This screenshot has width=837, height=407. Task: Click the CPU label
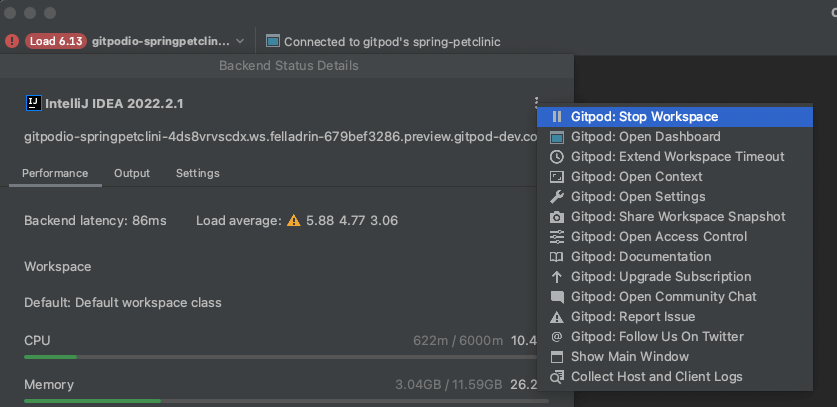[x=37, y=341]
